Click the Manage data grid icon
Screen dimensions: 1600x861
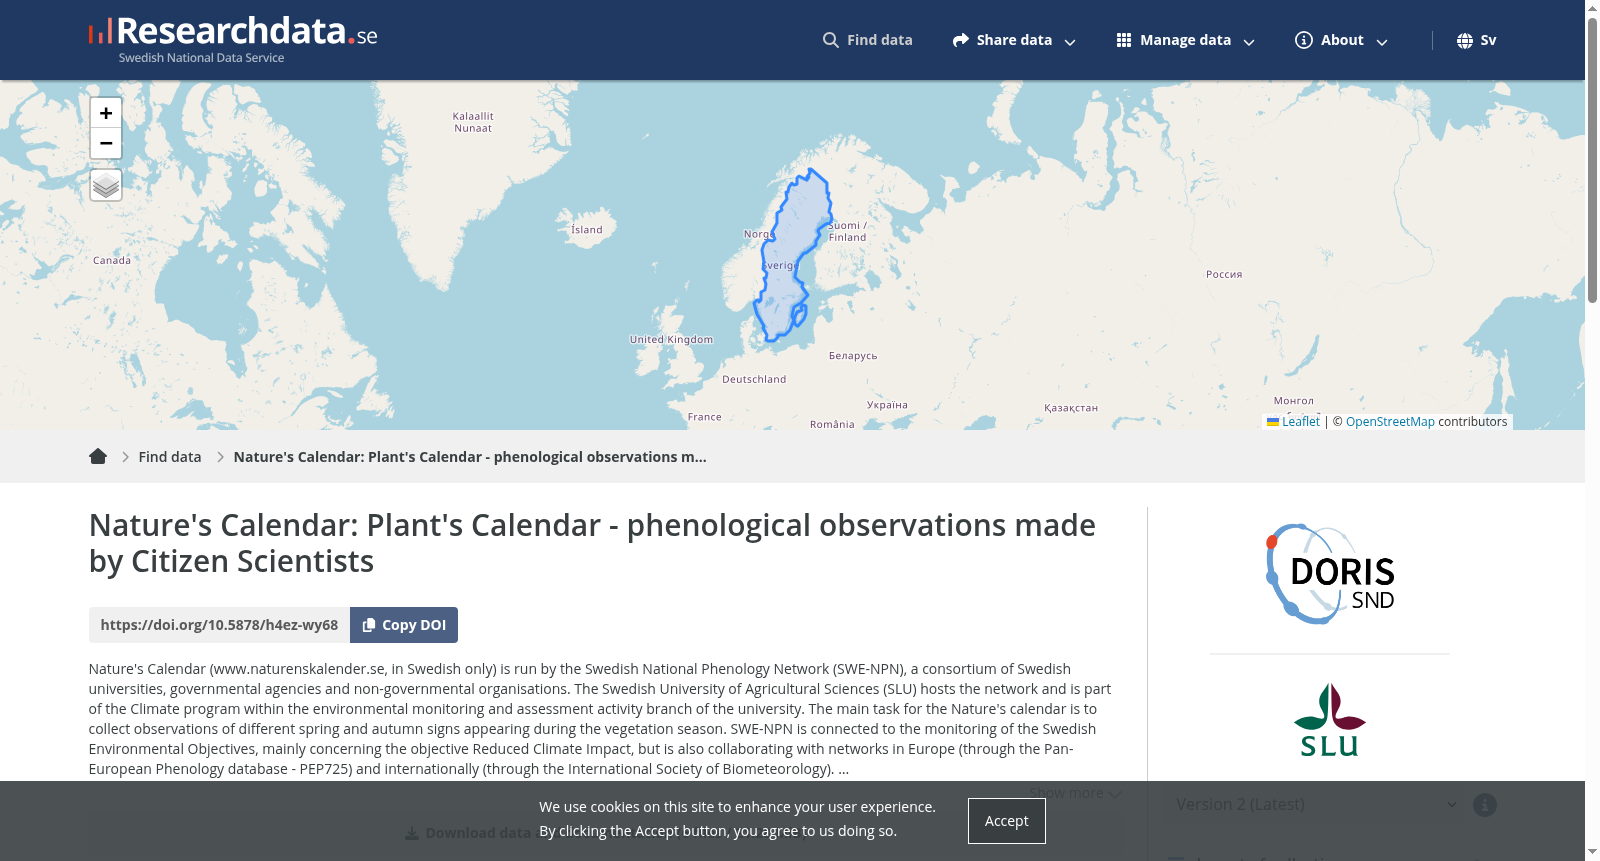(x=1124, y=40)
